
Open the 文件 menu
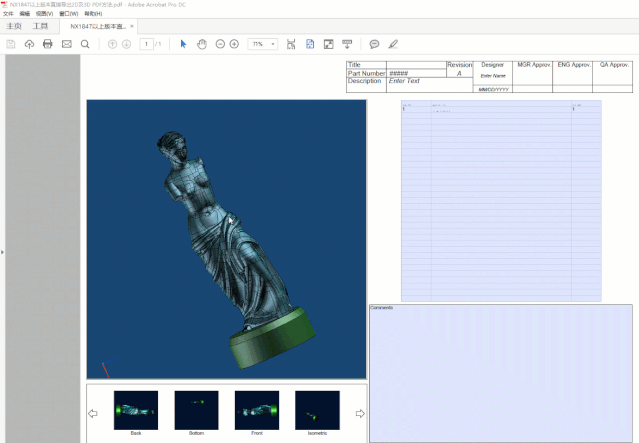(x=8, y=13)
